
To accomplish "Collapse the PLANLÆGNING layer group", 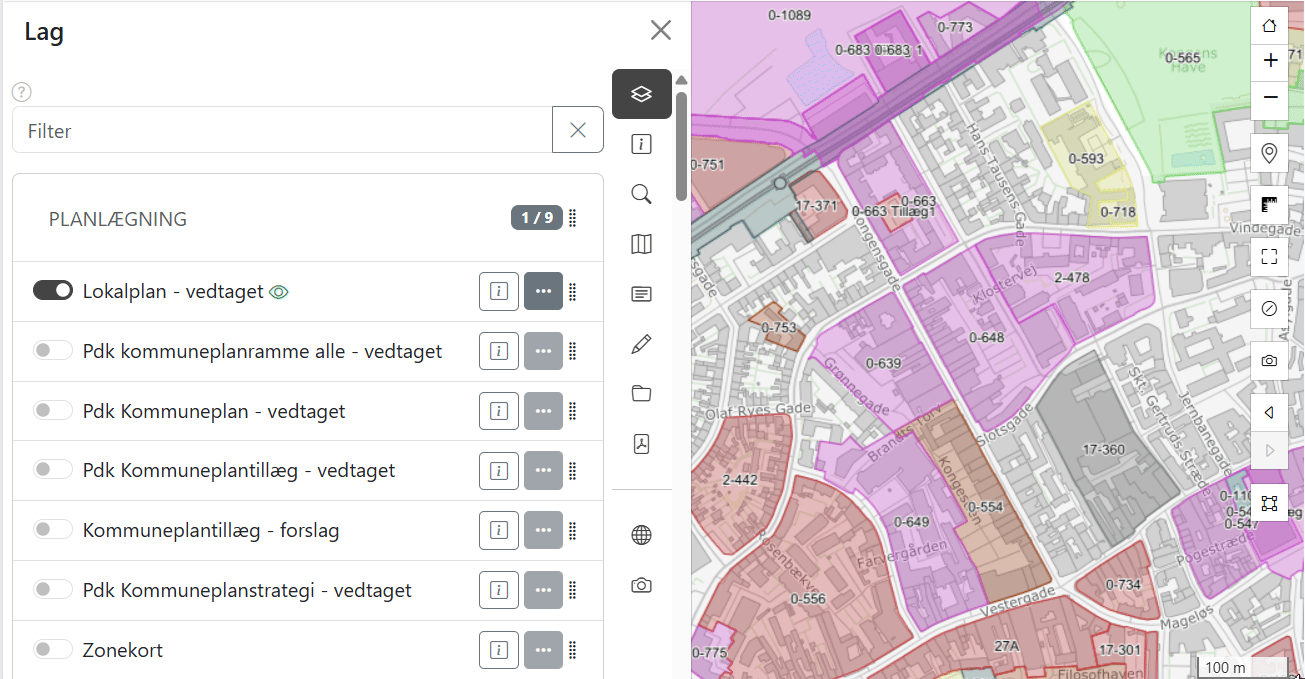I will tap(118, 219).
